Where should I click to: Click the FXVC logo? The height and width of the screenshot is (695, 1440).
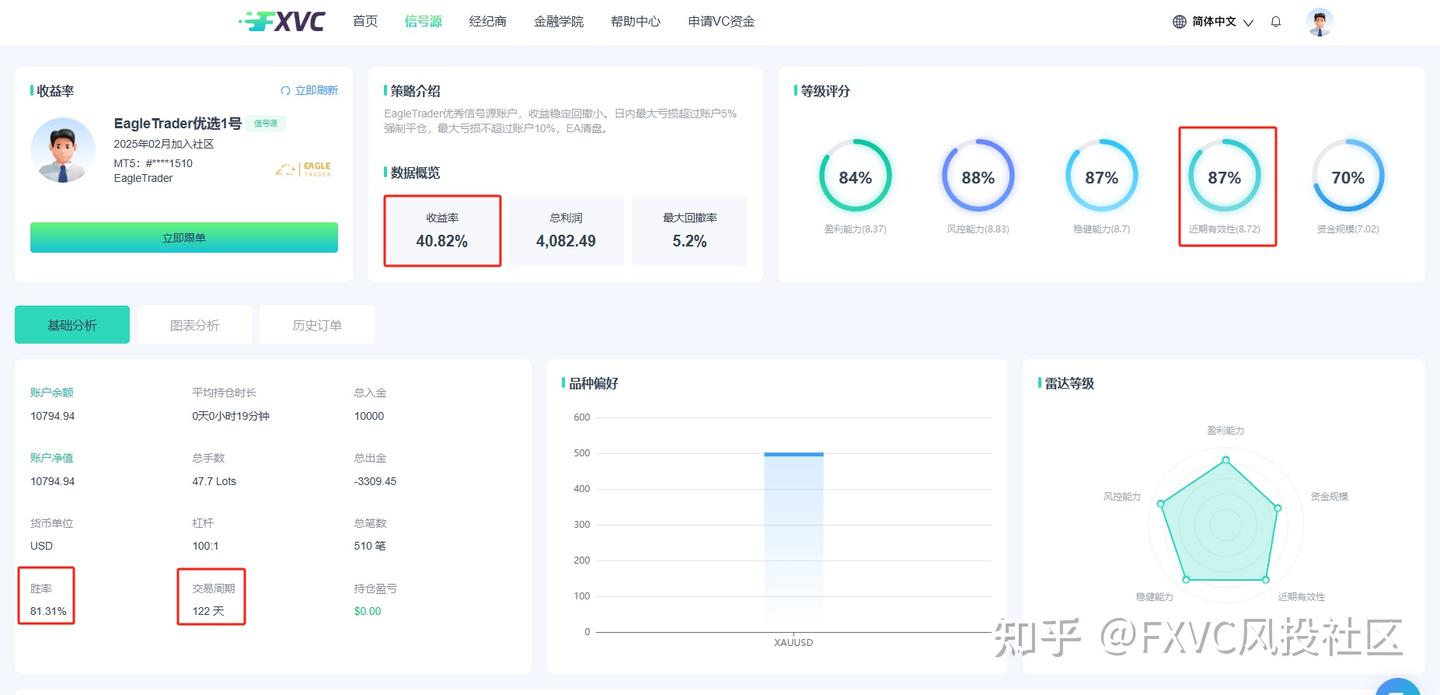click(283, 21)
